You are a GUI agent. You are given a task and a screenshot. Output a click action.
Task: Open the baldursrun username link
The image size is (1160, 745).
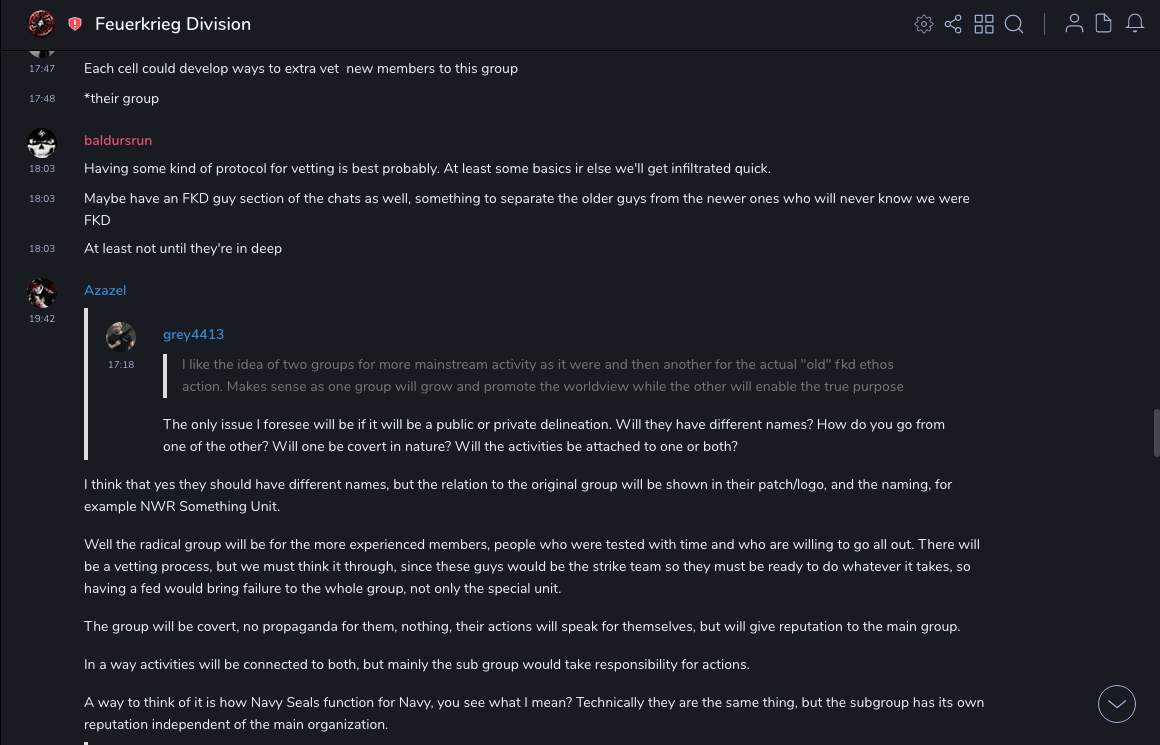point(118,141)
